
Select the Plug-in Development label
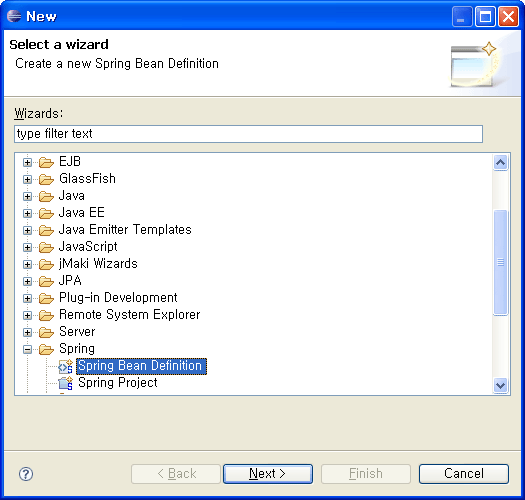click(118, 298)
